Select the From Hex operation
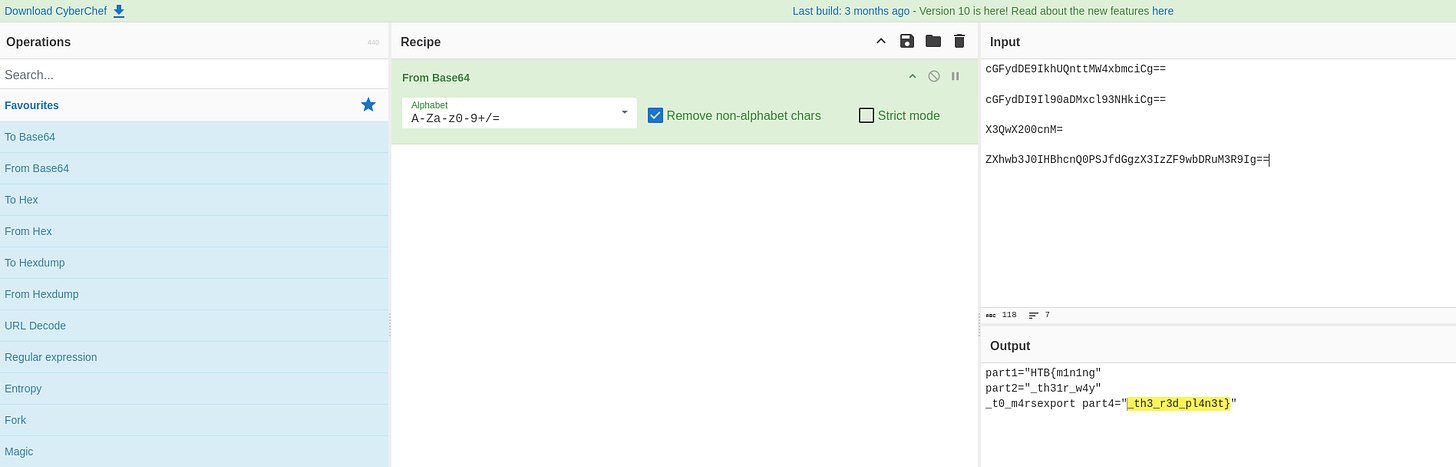 coord(194,231)
